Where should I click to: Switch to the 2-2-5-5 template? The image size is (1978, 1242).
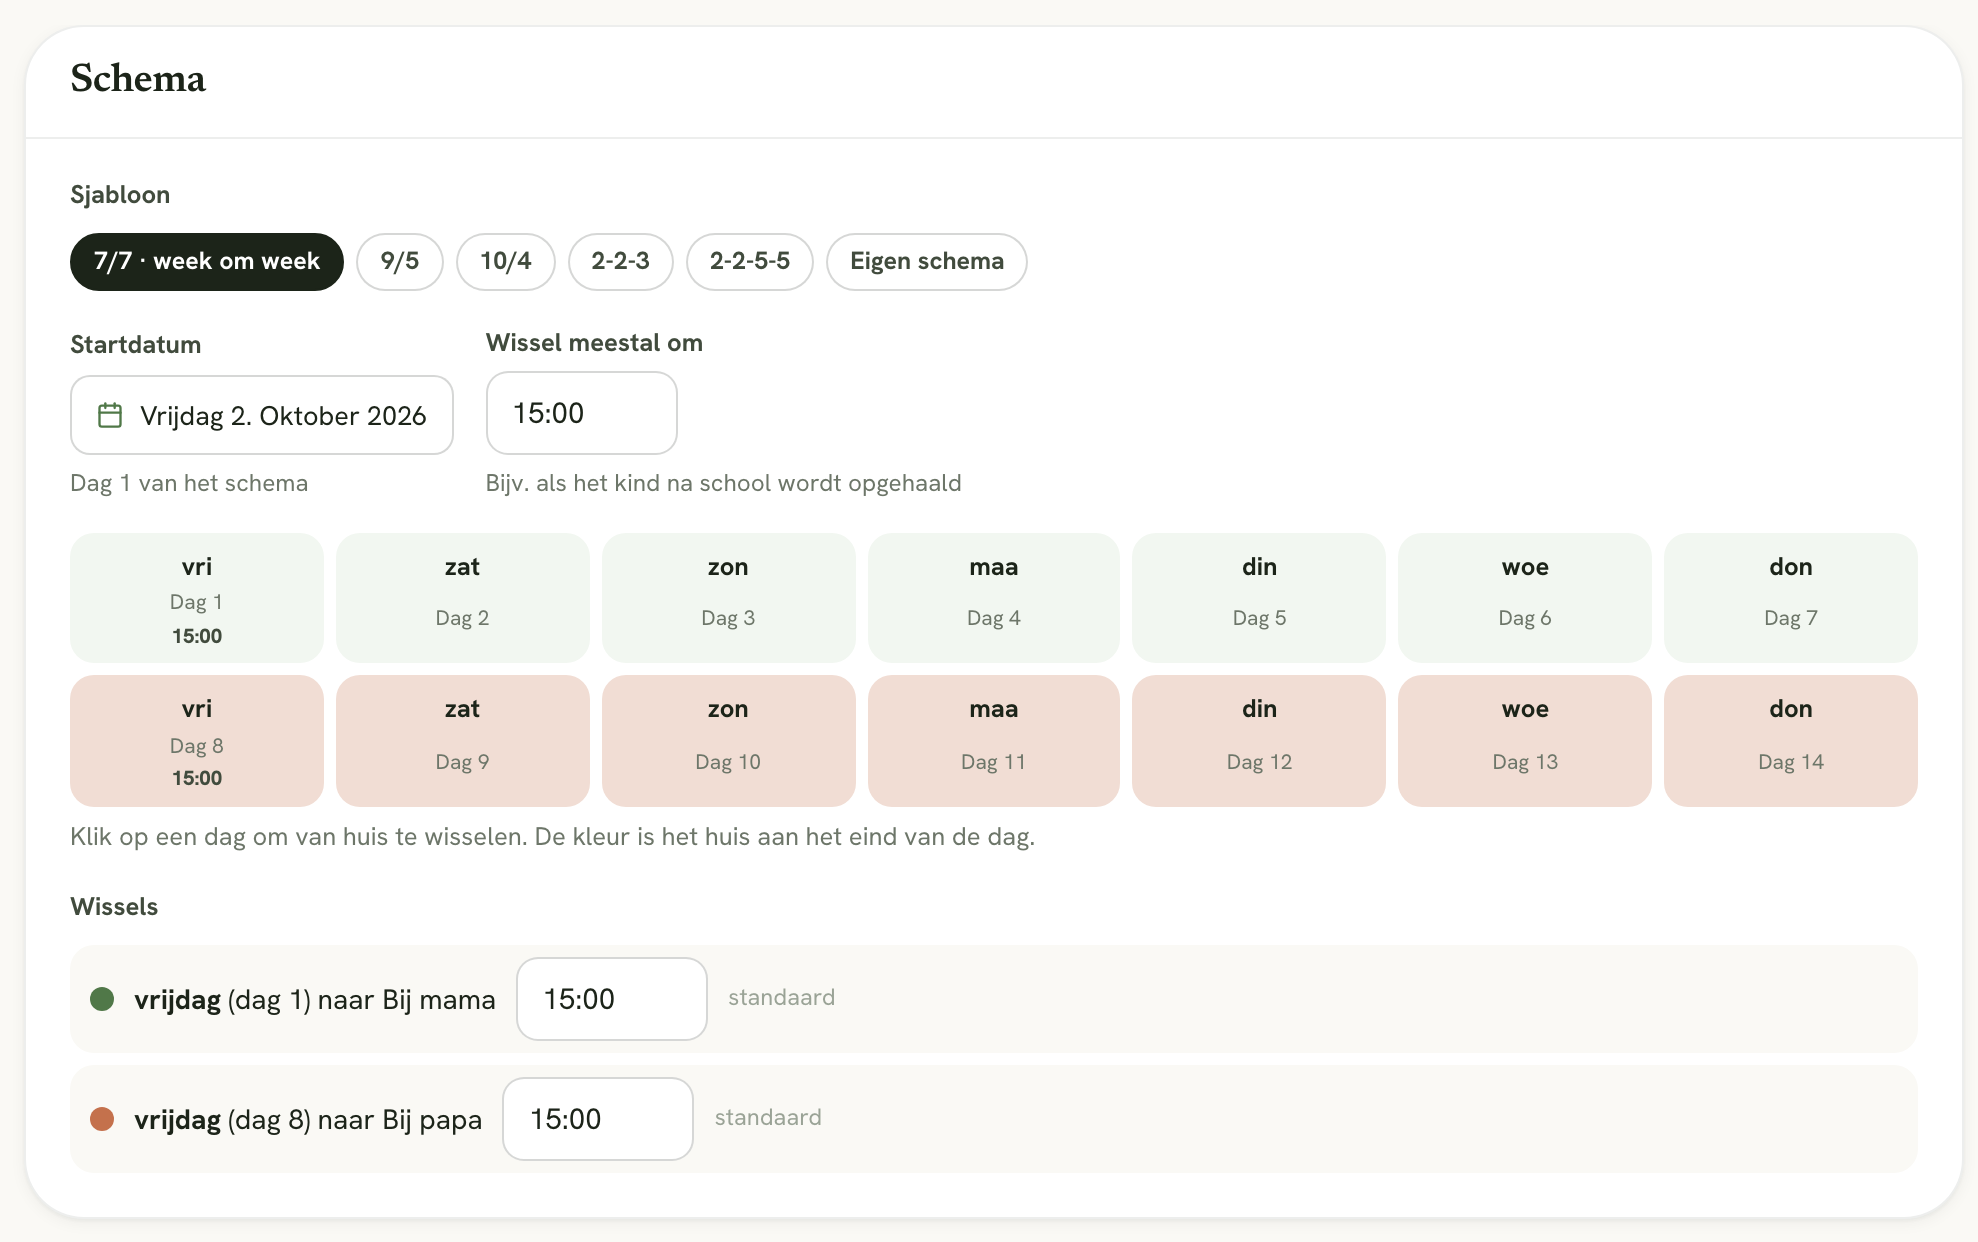(x=750, y=262)
